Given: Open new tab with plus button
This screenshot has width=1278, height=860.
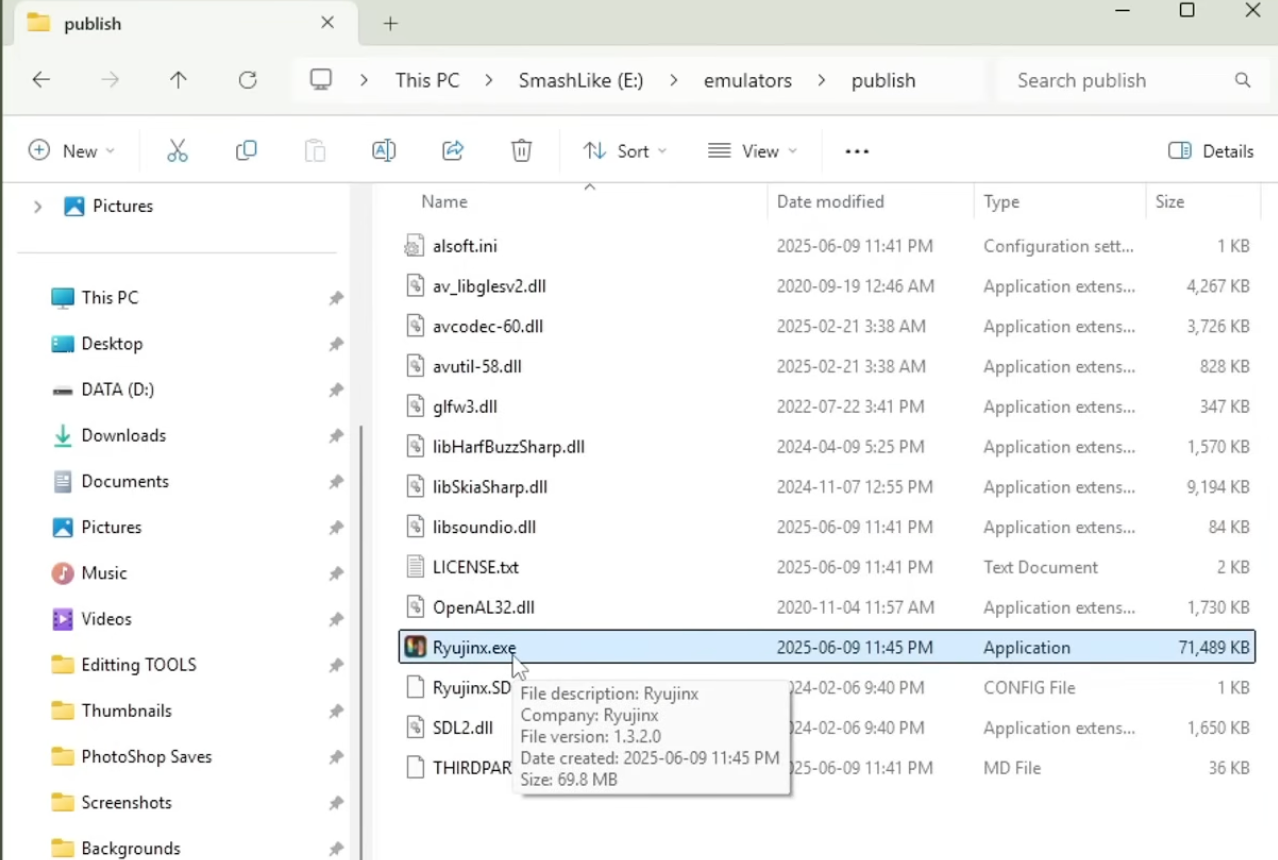Looking at the screenshot, I should click(391, 23).
